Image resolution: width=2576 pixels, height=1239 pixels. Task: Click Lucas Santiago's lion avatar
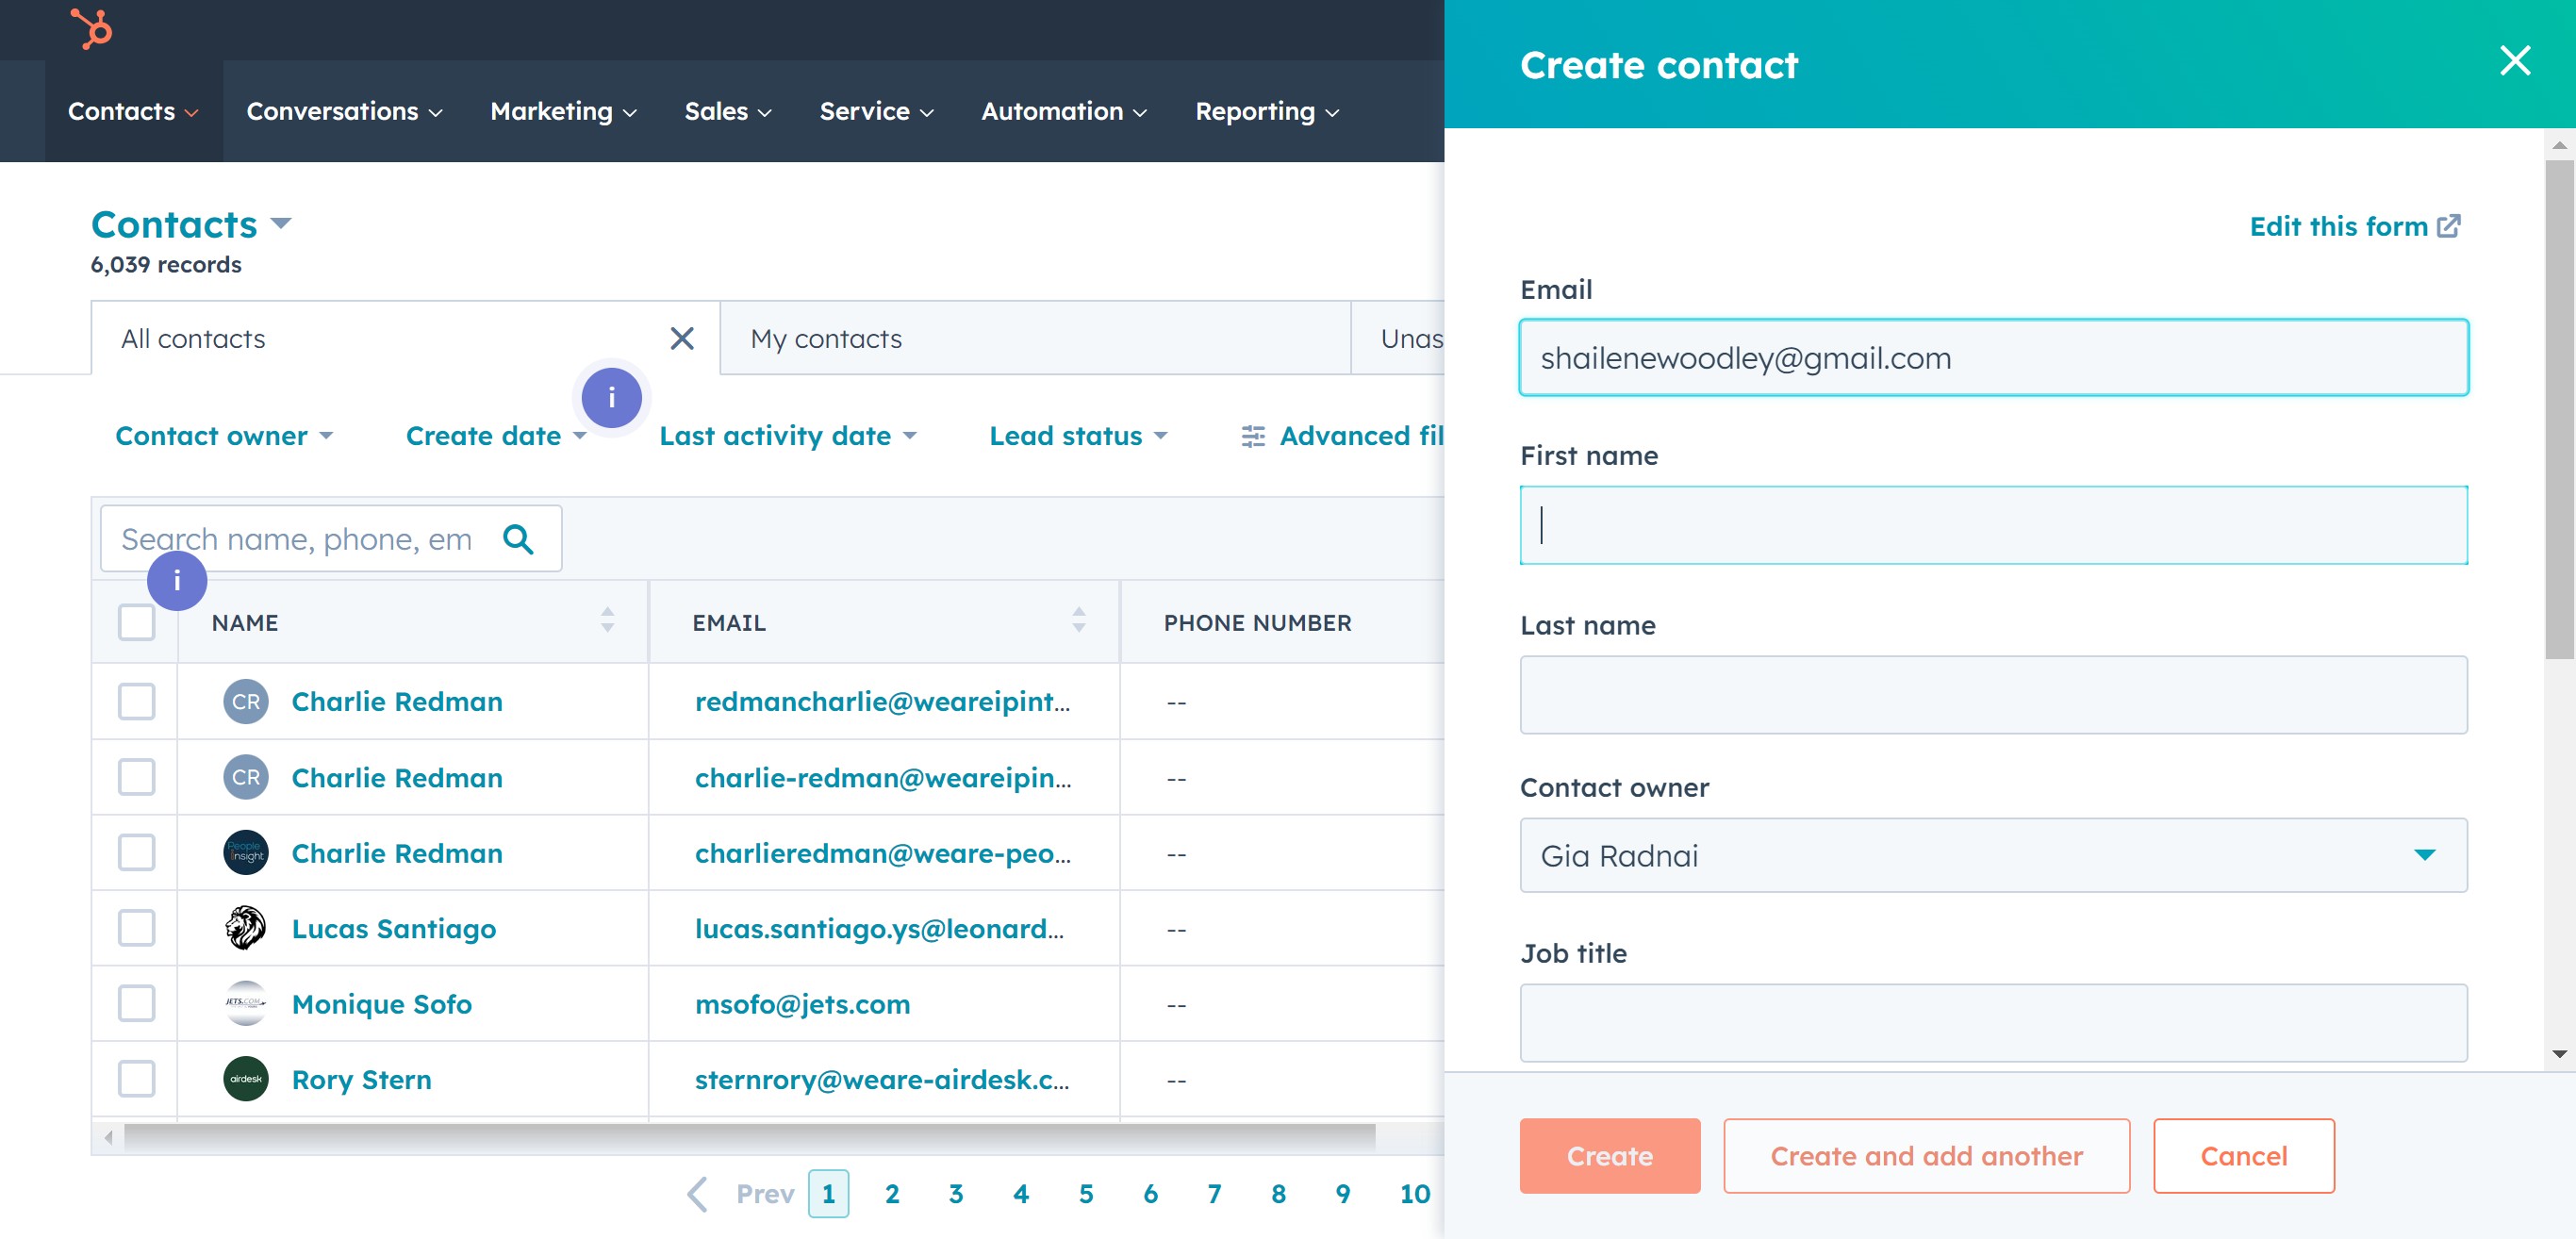click(245, 928)
